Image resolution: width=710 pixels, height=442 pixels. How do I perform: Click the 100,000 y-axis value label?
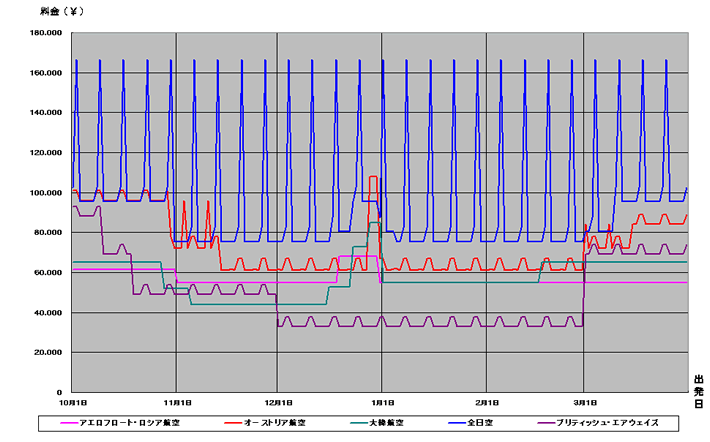tap(46, 193)
